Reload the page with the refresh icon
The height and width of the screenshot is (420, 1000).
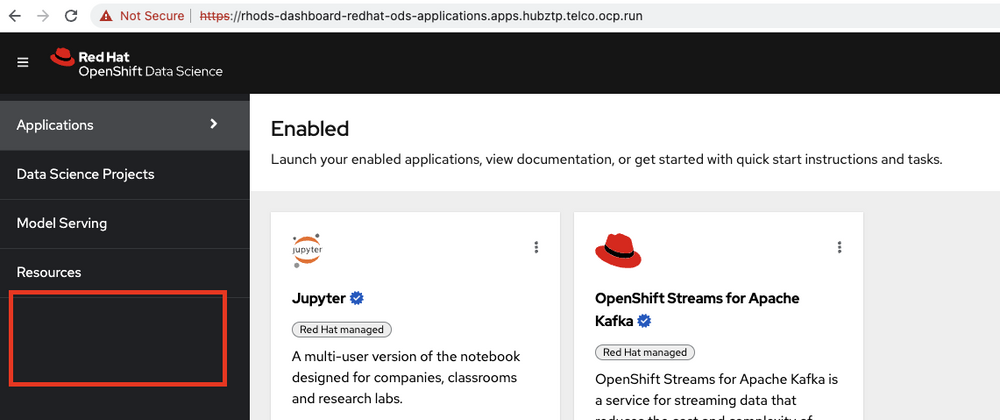(71, 16)
